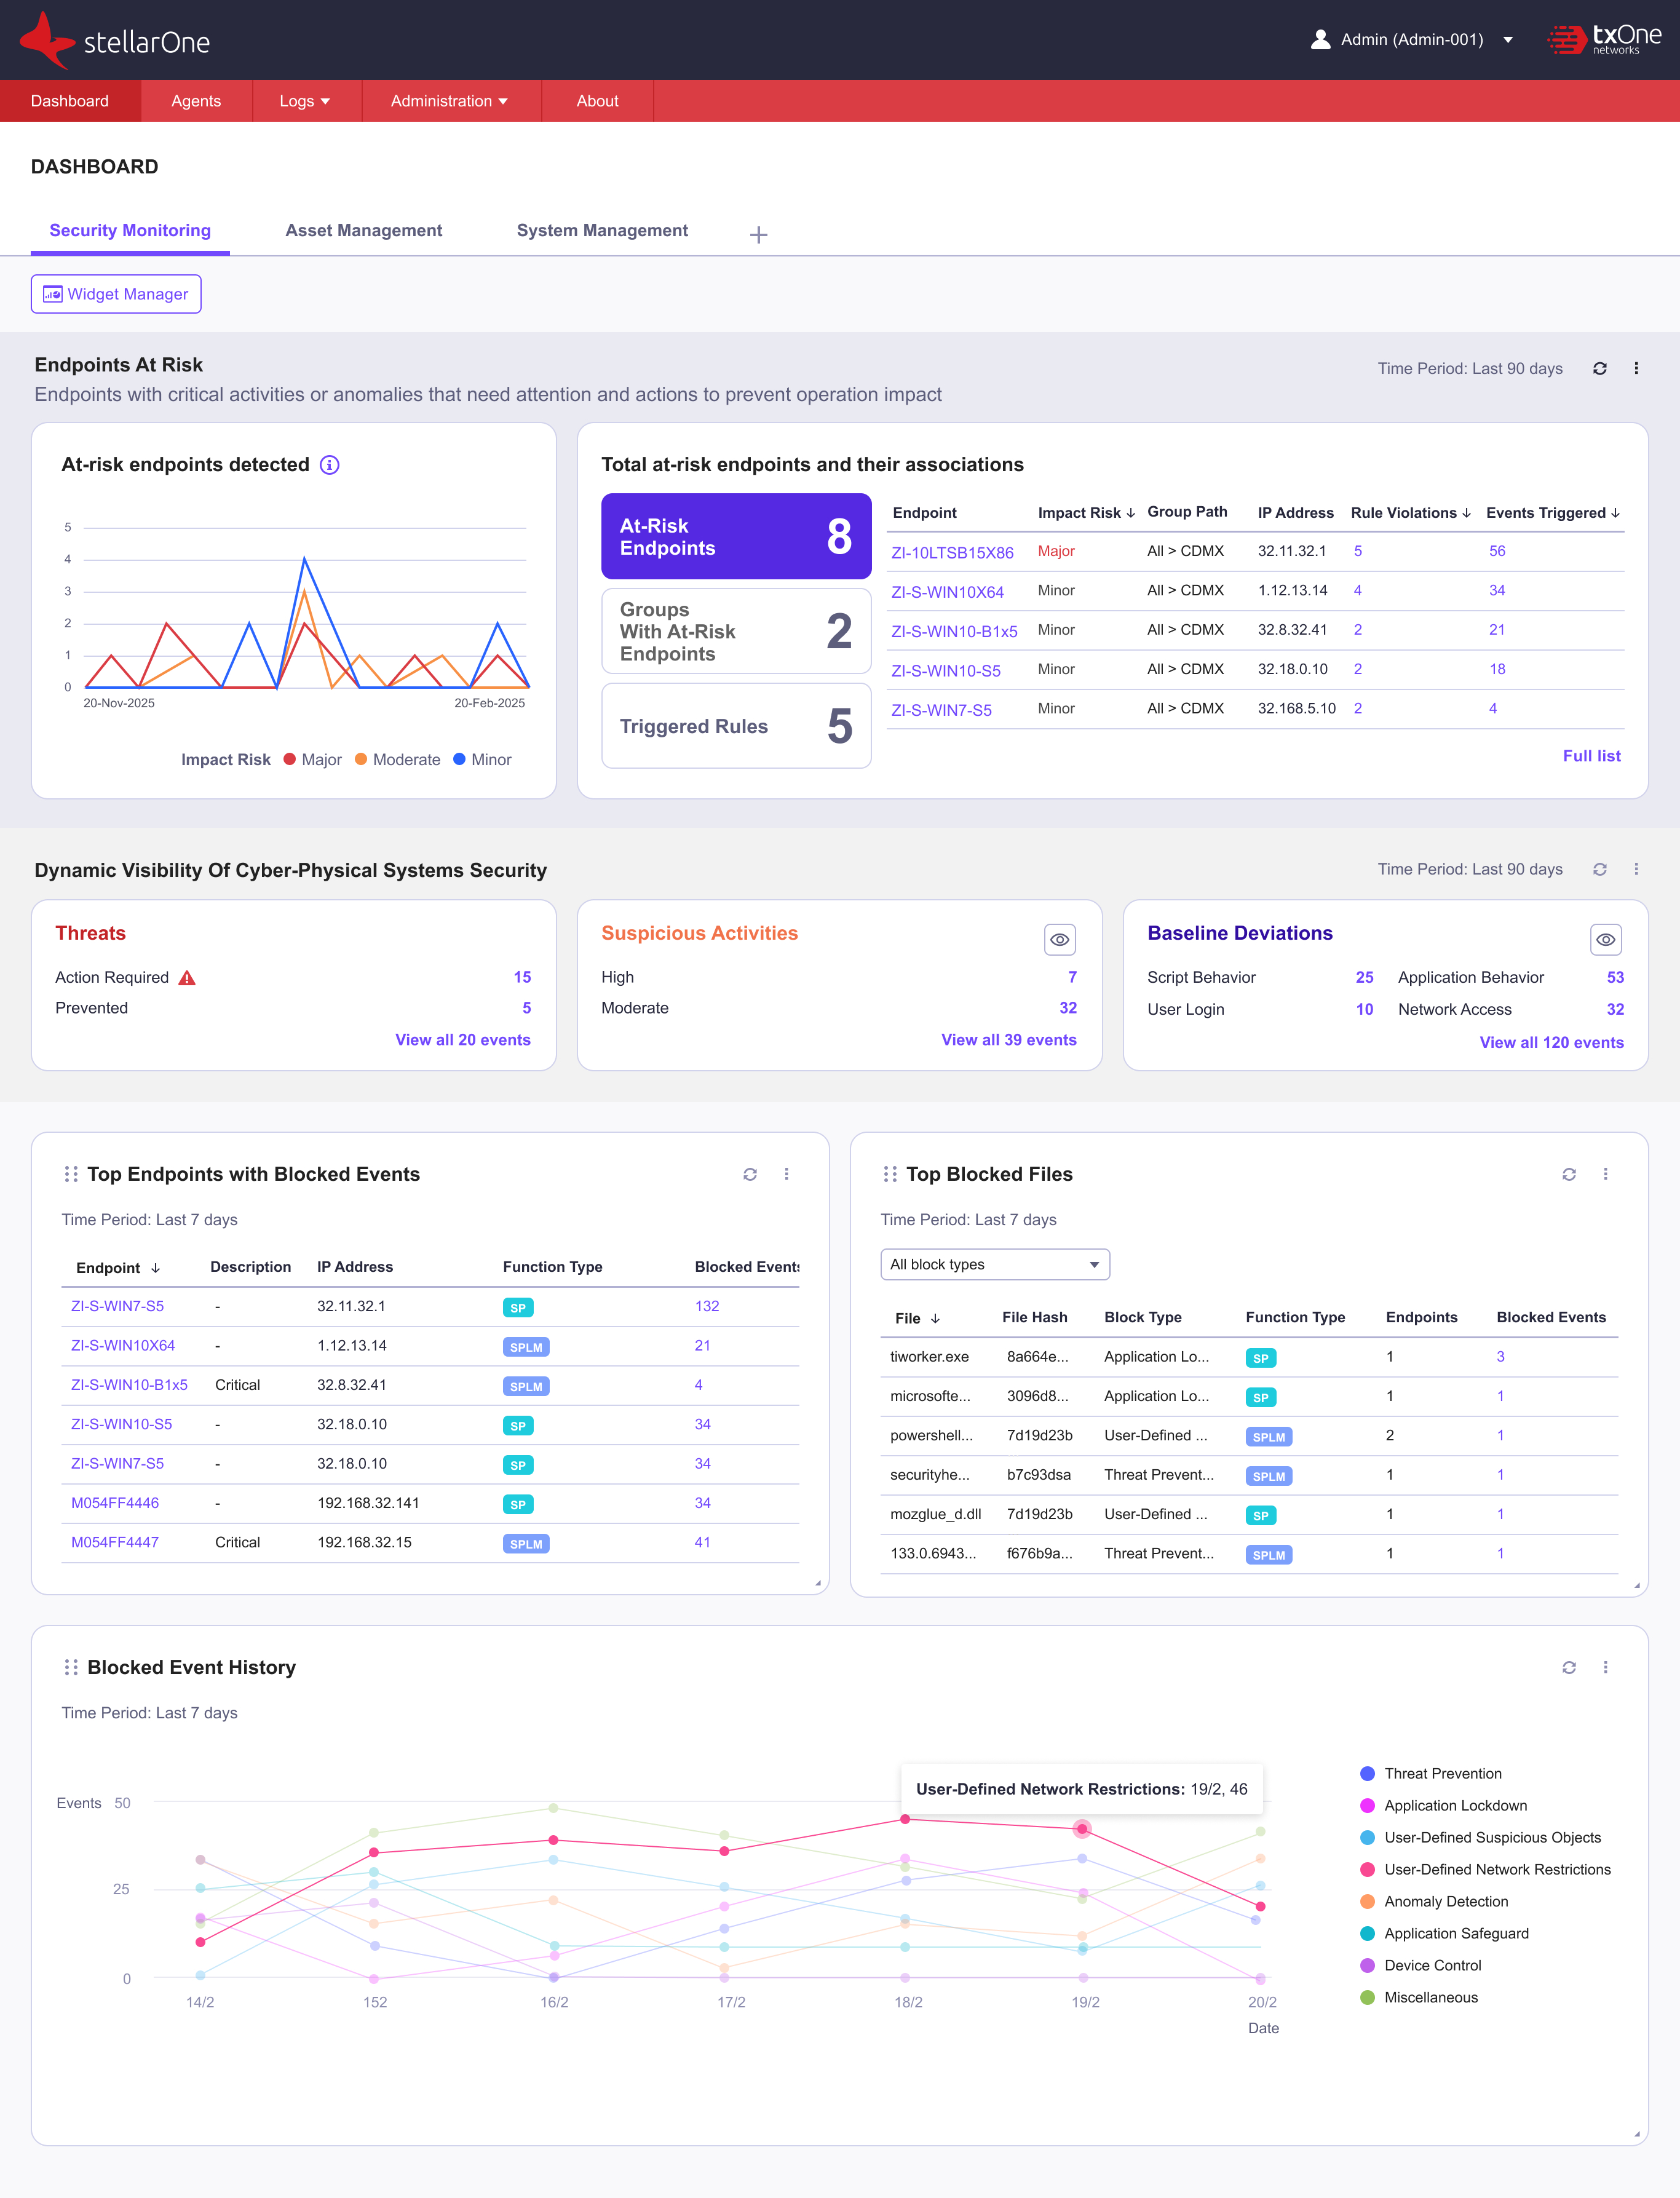Image resolution: width=1680 pixels, height=2198 pixels.
Task: Add a new dashboard tab with plus icon
Action: (758, 235)
